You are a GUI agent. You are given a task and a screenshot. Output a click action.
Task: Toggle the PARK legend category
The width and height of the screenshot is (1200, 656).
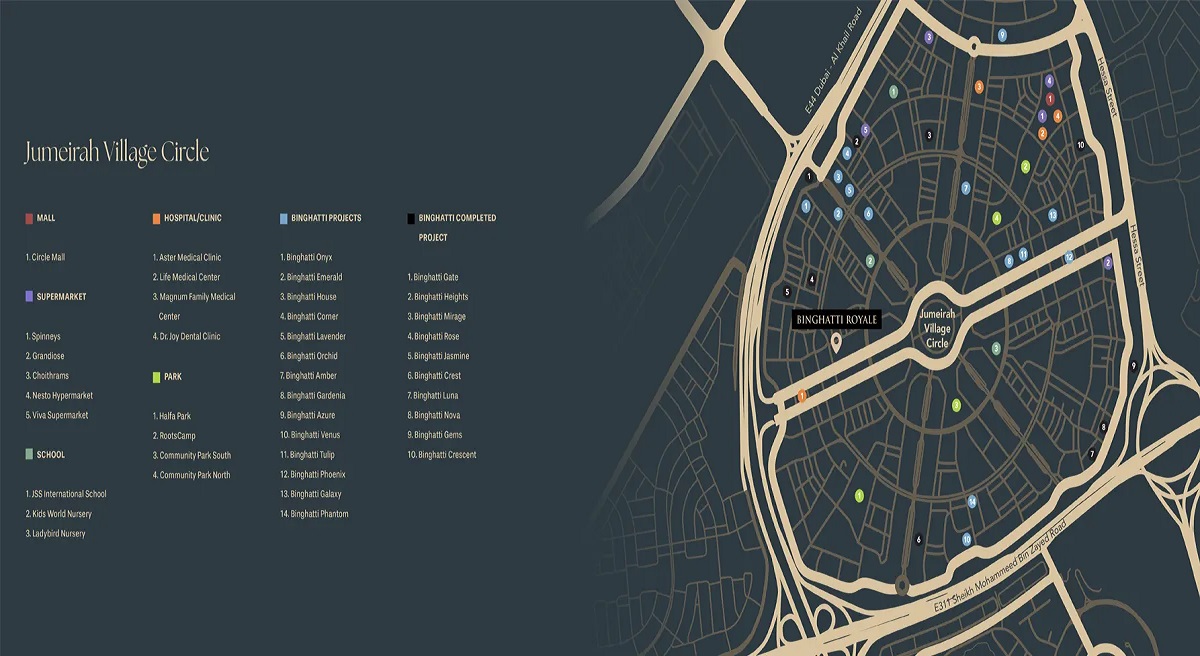[172, 377]
